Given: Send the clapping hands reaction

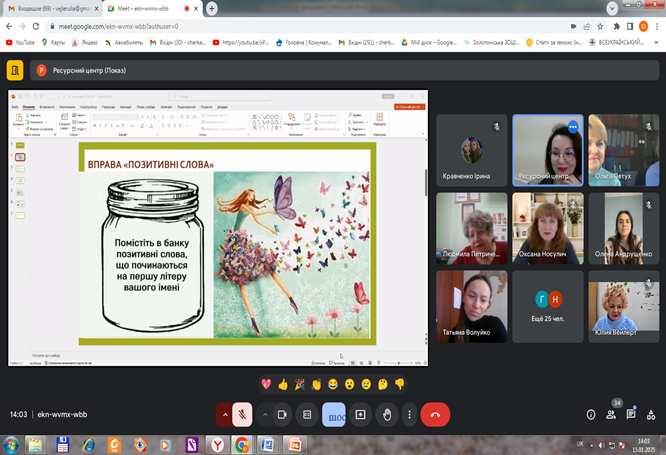Looking at the screenshot, I should point(316,384).
